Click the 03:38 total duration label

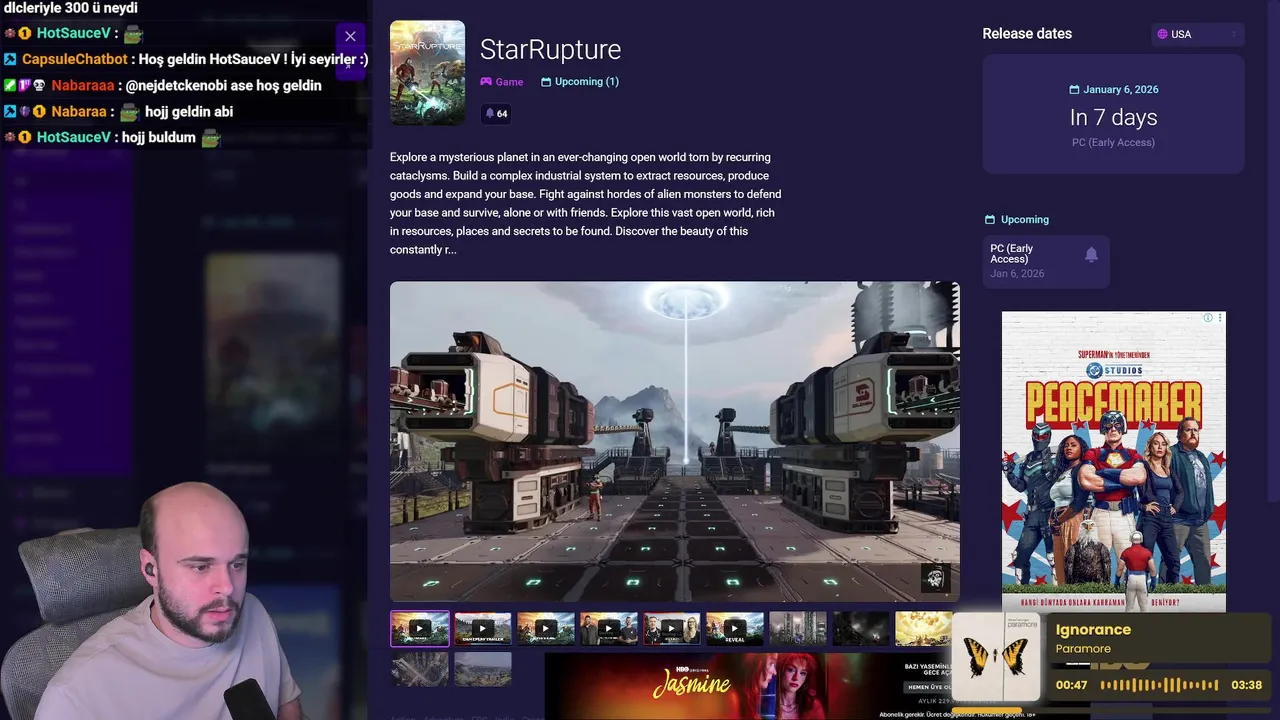tap(1247, 685)
